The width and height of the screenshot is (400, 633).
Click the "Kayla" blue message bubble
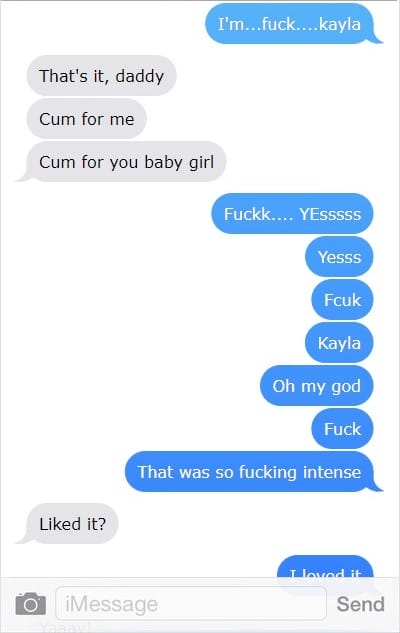[339, 343]
